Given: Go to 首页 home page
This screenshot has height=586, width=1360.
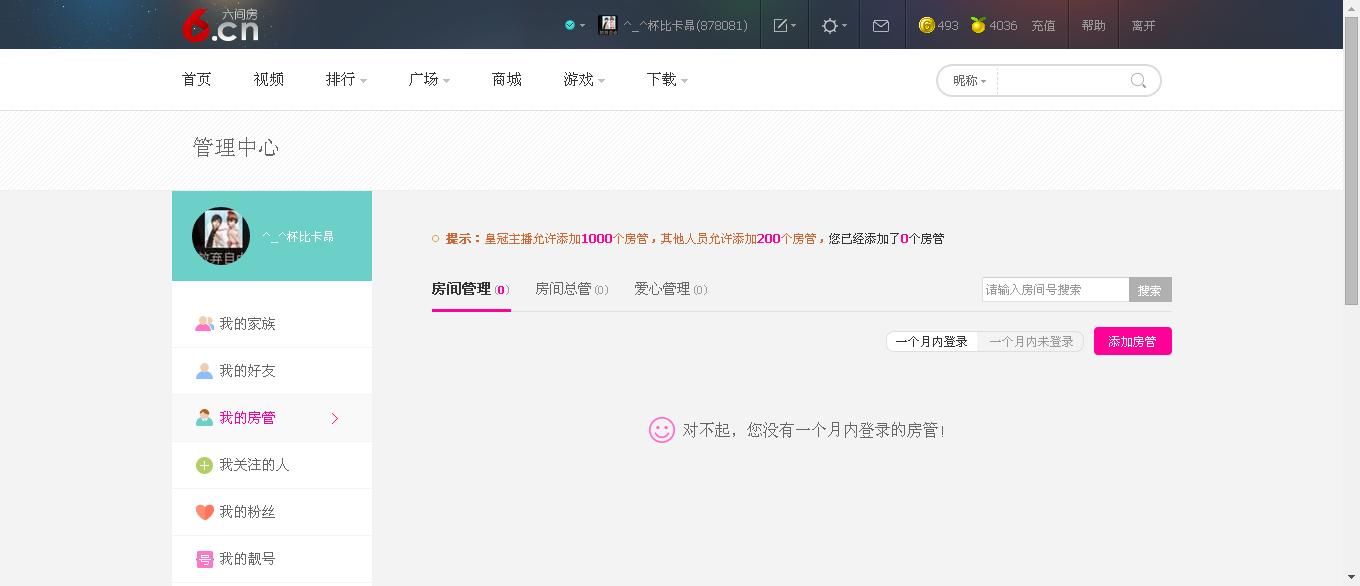Looking at the screenshot, I should (x=197, y=79).
